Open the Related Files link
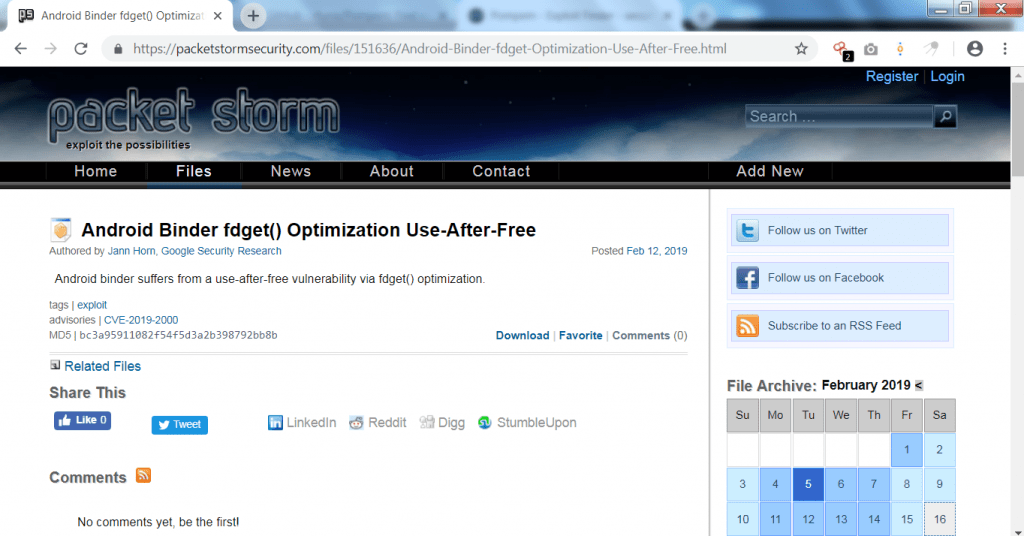 pyautogui.click(x=103, y=366)
